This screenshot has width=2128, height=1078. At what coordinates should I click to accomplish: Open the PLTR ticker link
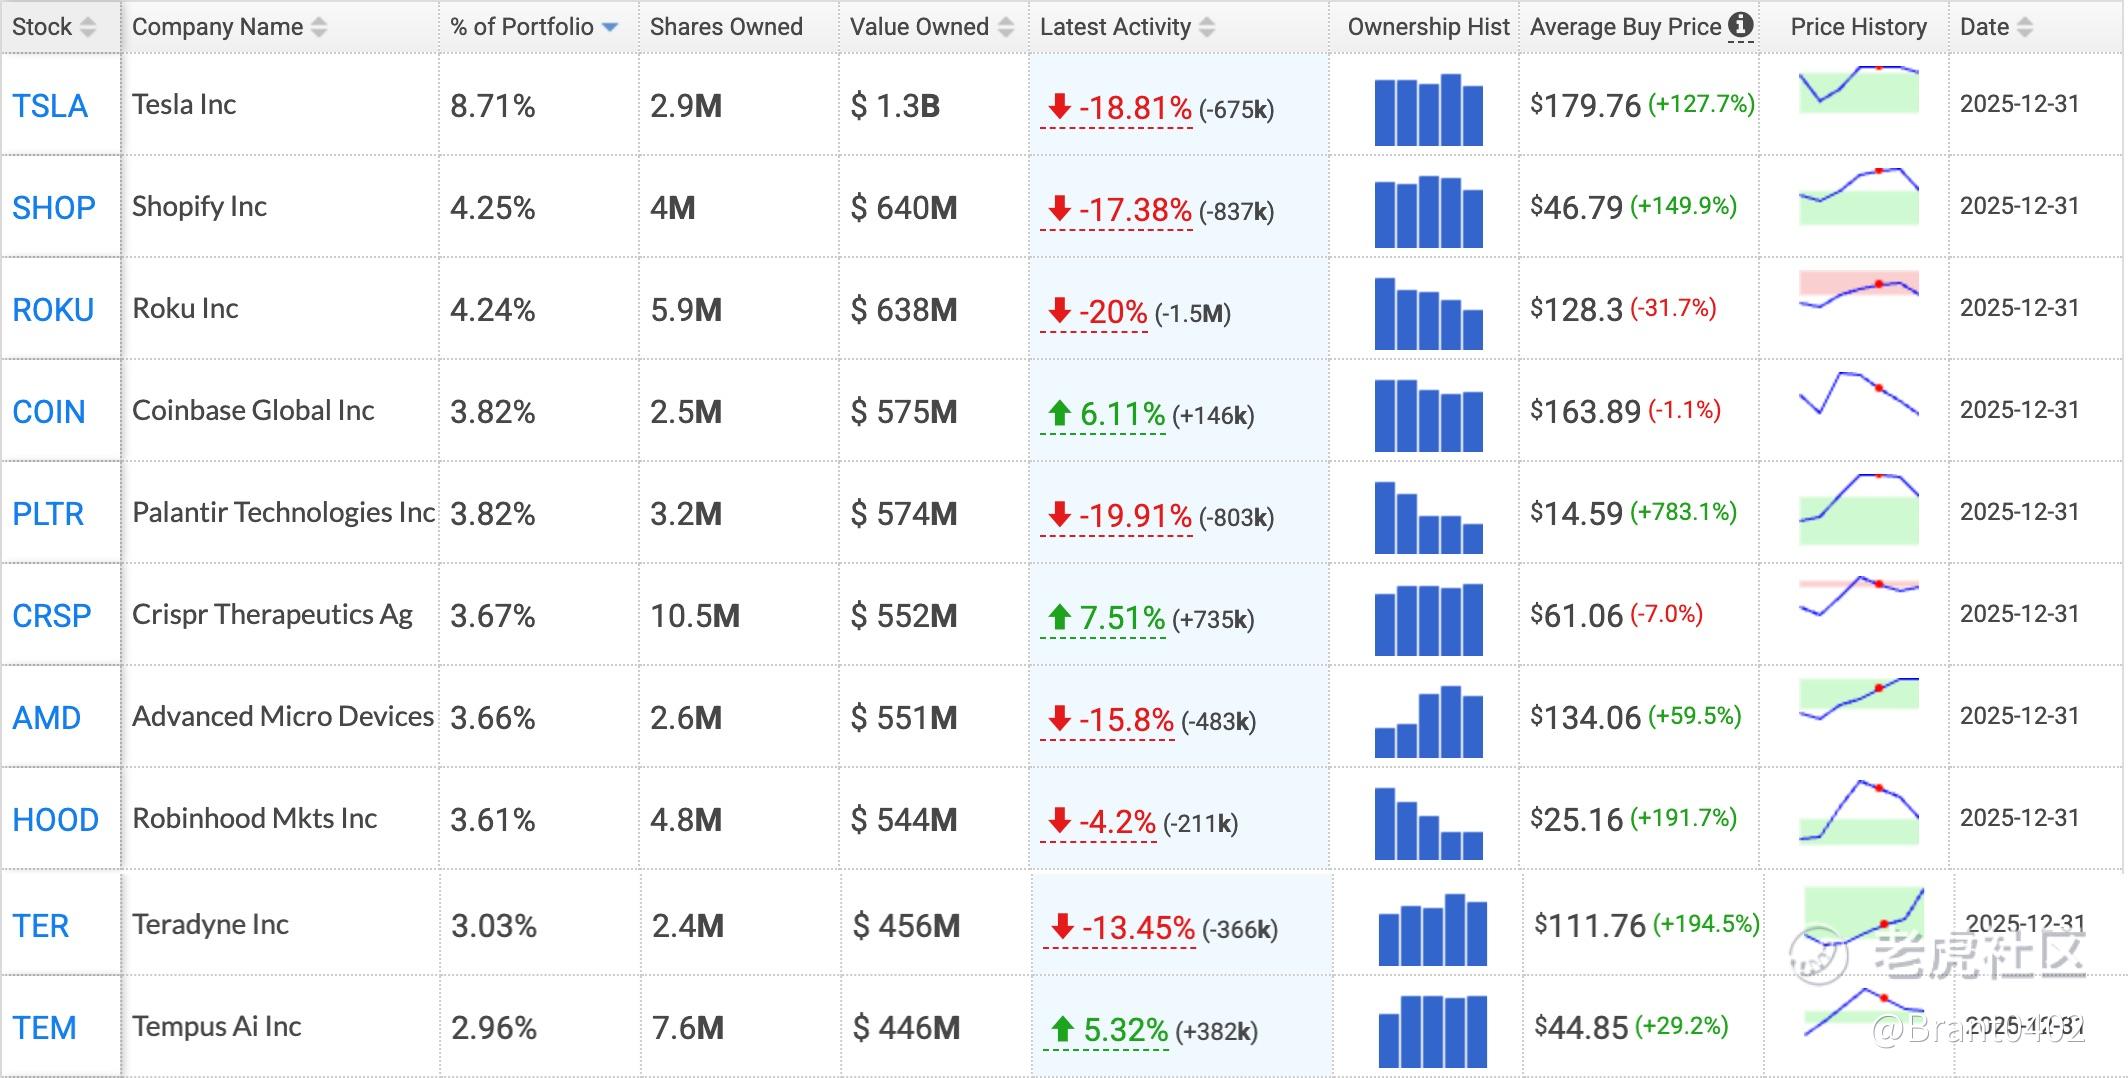(48, 514)
